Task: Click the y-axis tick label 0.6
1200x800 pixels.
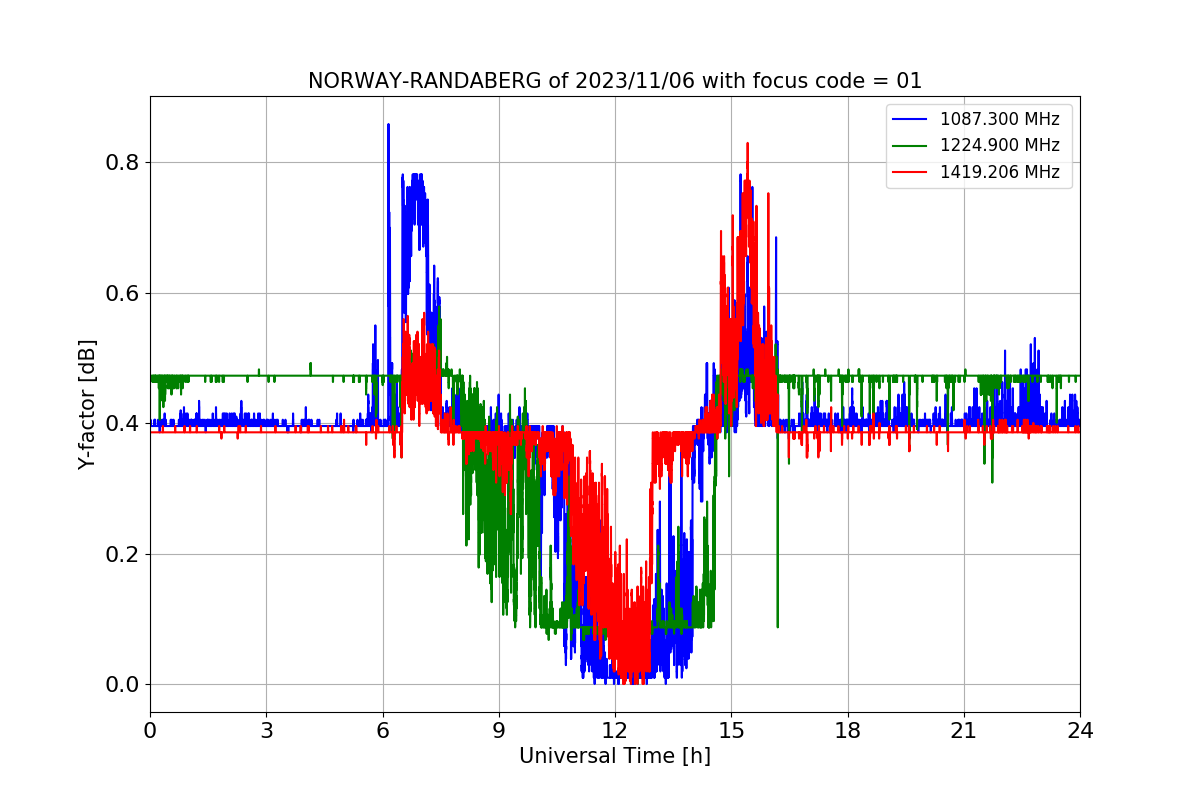Action: pyautogui.click(x=123, y=293)
